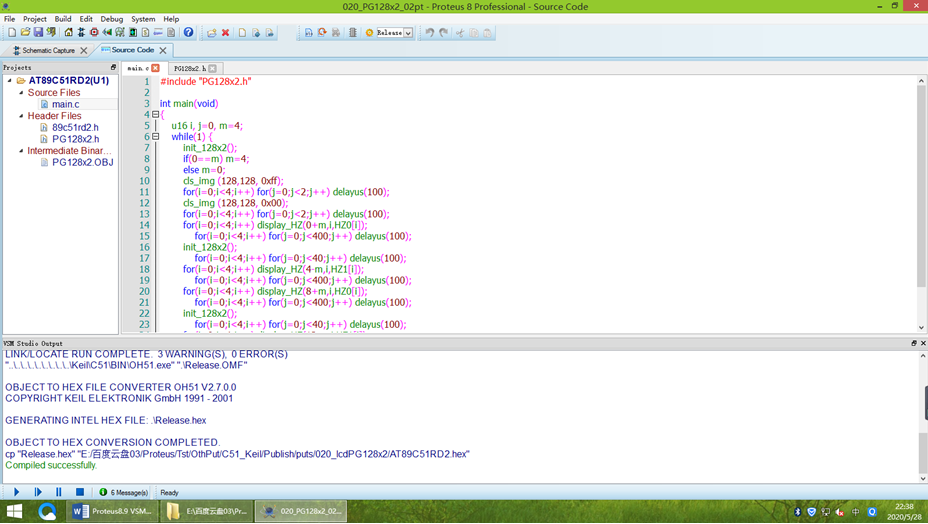Click the New Project icon
Screen dimensions: 928x524
click(x=12, y=33)
